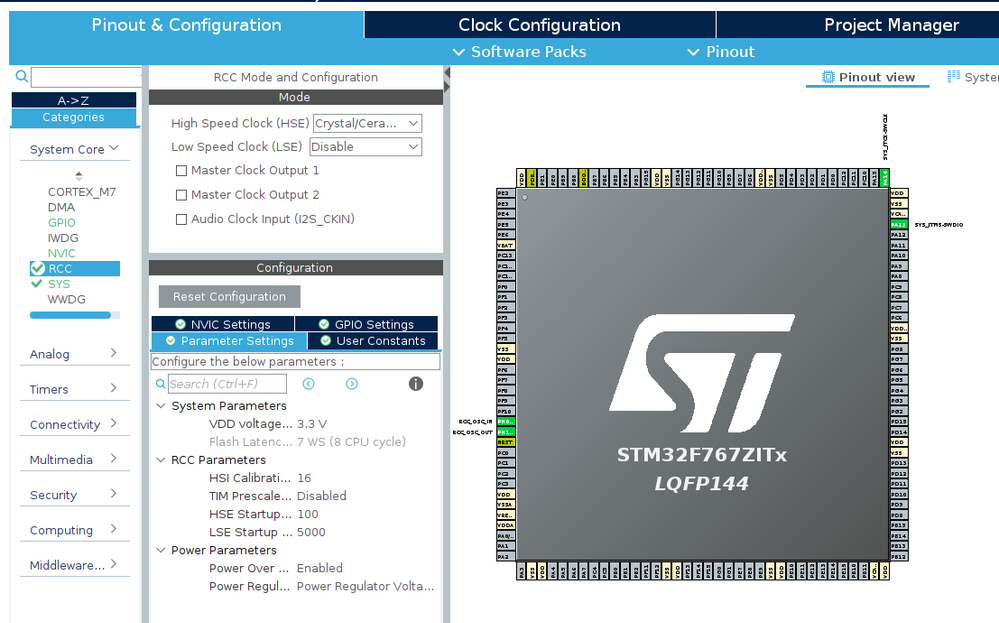
Task: Open the Low Speed Clock (LSE) dropdown
Action: click(366, 147)
